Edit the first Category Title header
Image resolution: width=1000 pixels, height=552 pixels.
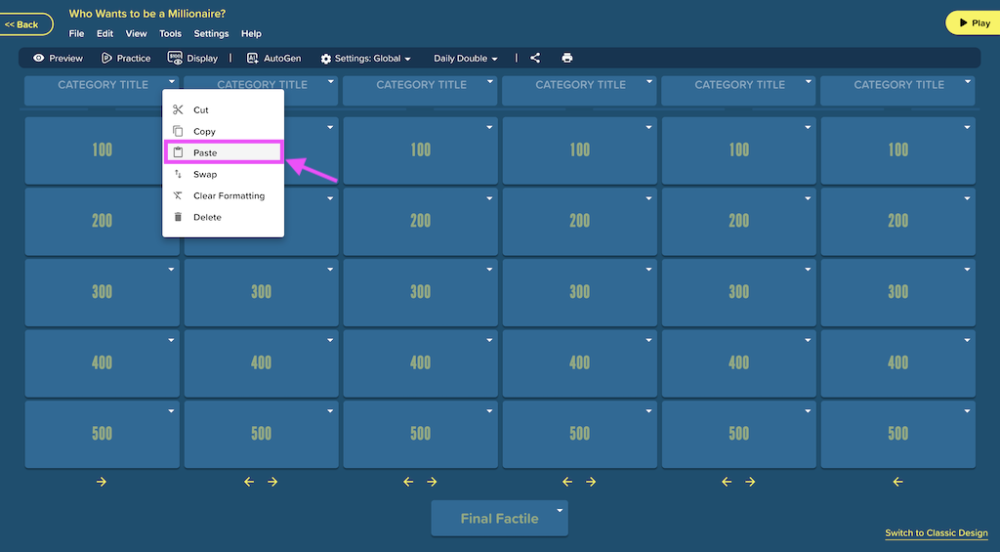pyautogui.click(x=102, y=90)
